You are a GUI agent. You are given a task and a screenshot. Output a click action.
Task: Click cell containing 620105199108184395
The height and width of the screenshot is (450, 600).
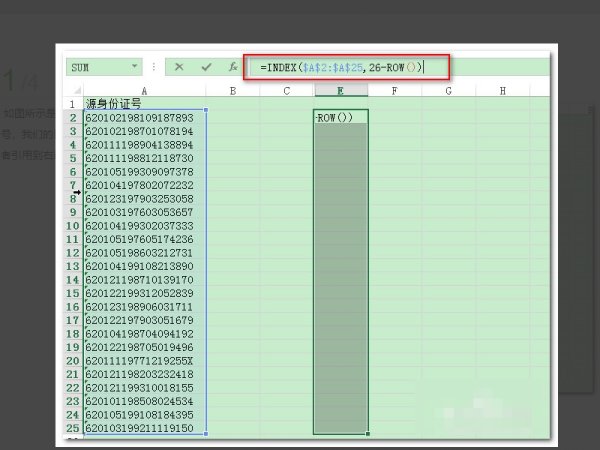point(145,415)
